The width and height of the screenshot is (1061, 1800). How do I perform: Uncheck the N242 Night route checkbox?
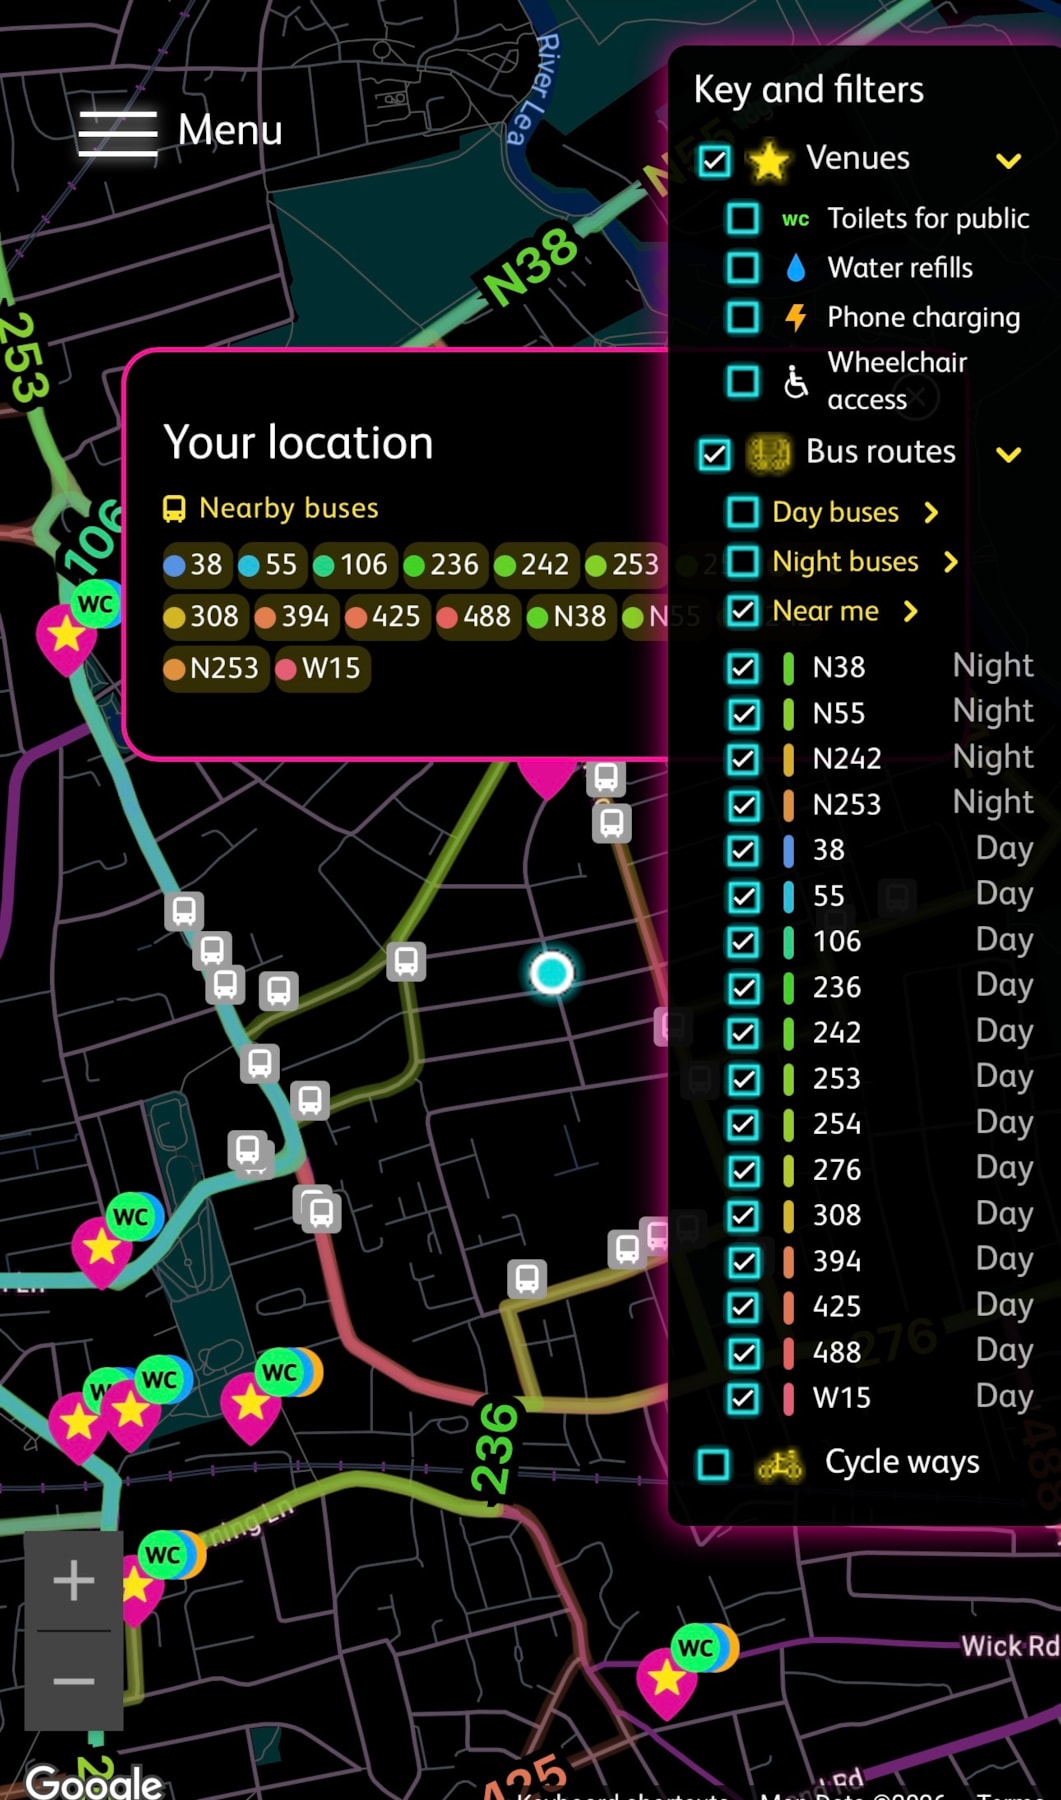[x=742, y=759]
